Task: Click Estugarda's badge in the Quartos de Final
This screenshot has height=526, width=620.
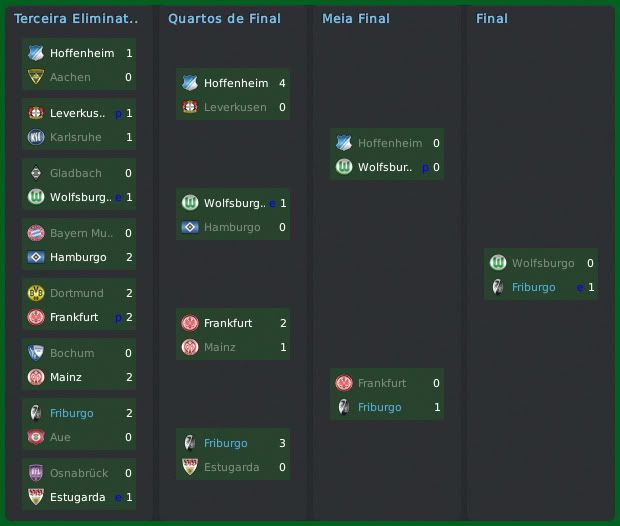Action: point(190,467)
